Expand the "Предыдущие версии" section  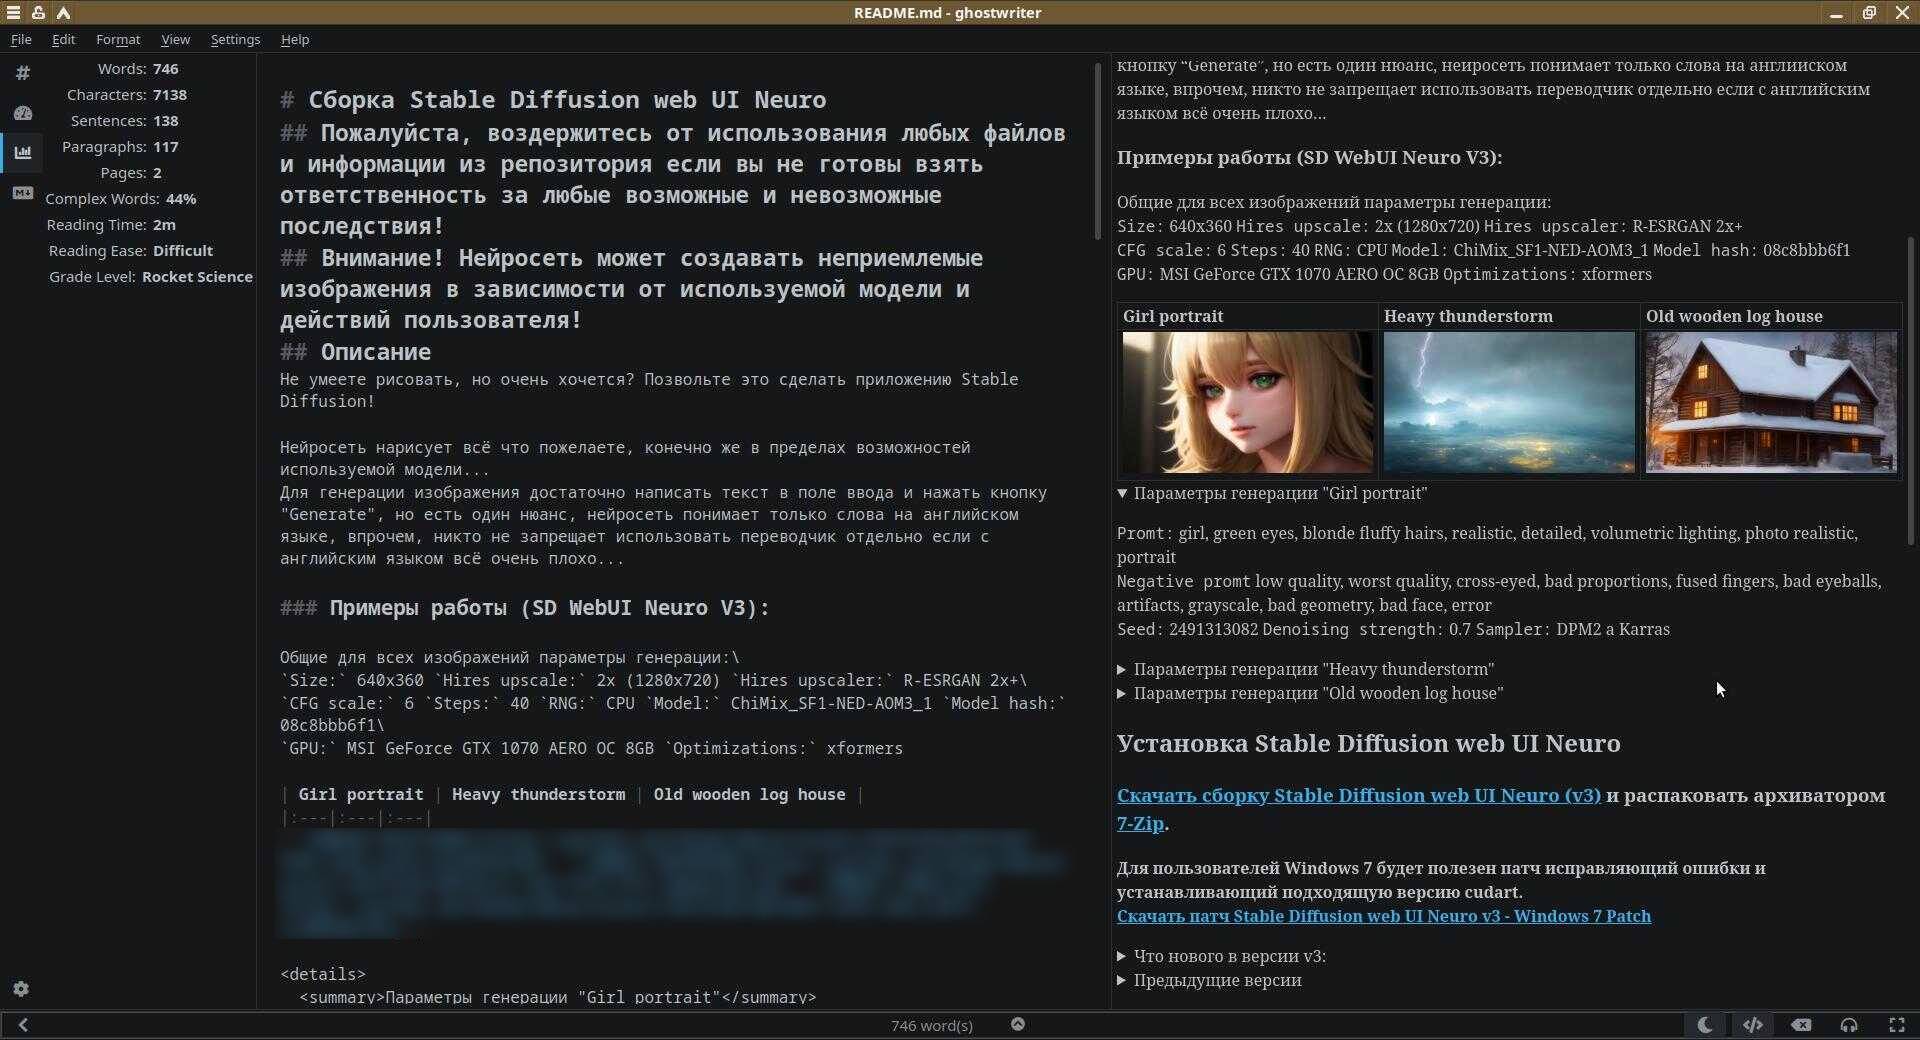[x=1209, y=980]
